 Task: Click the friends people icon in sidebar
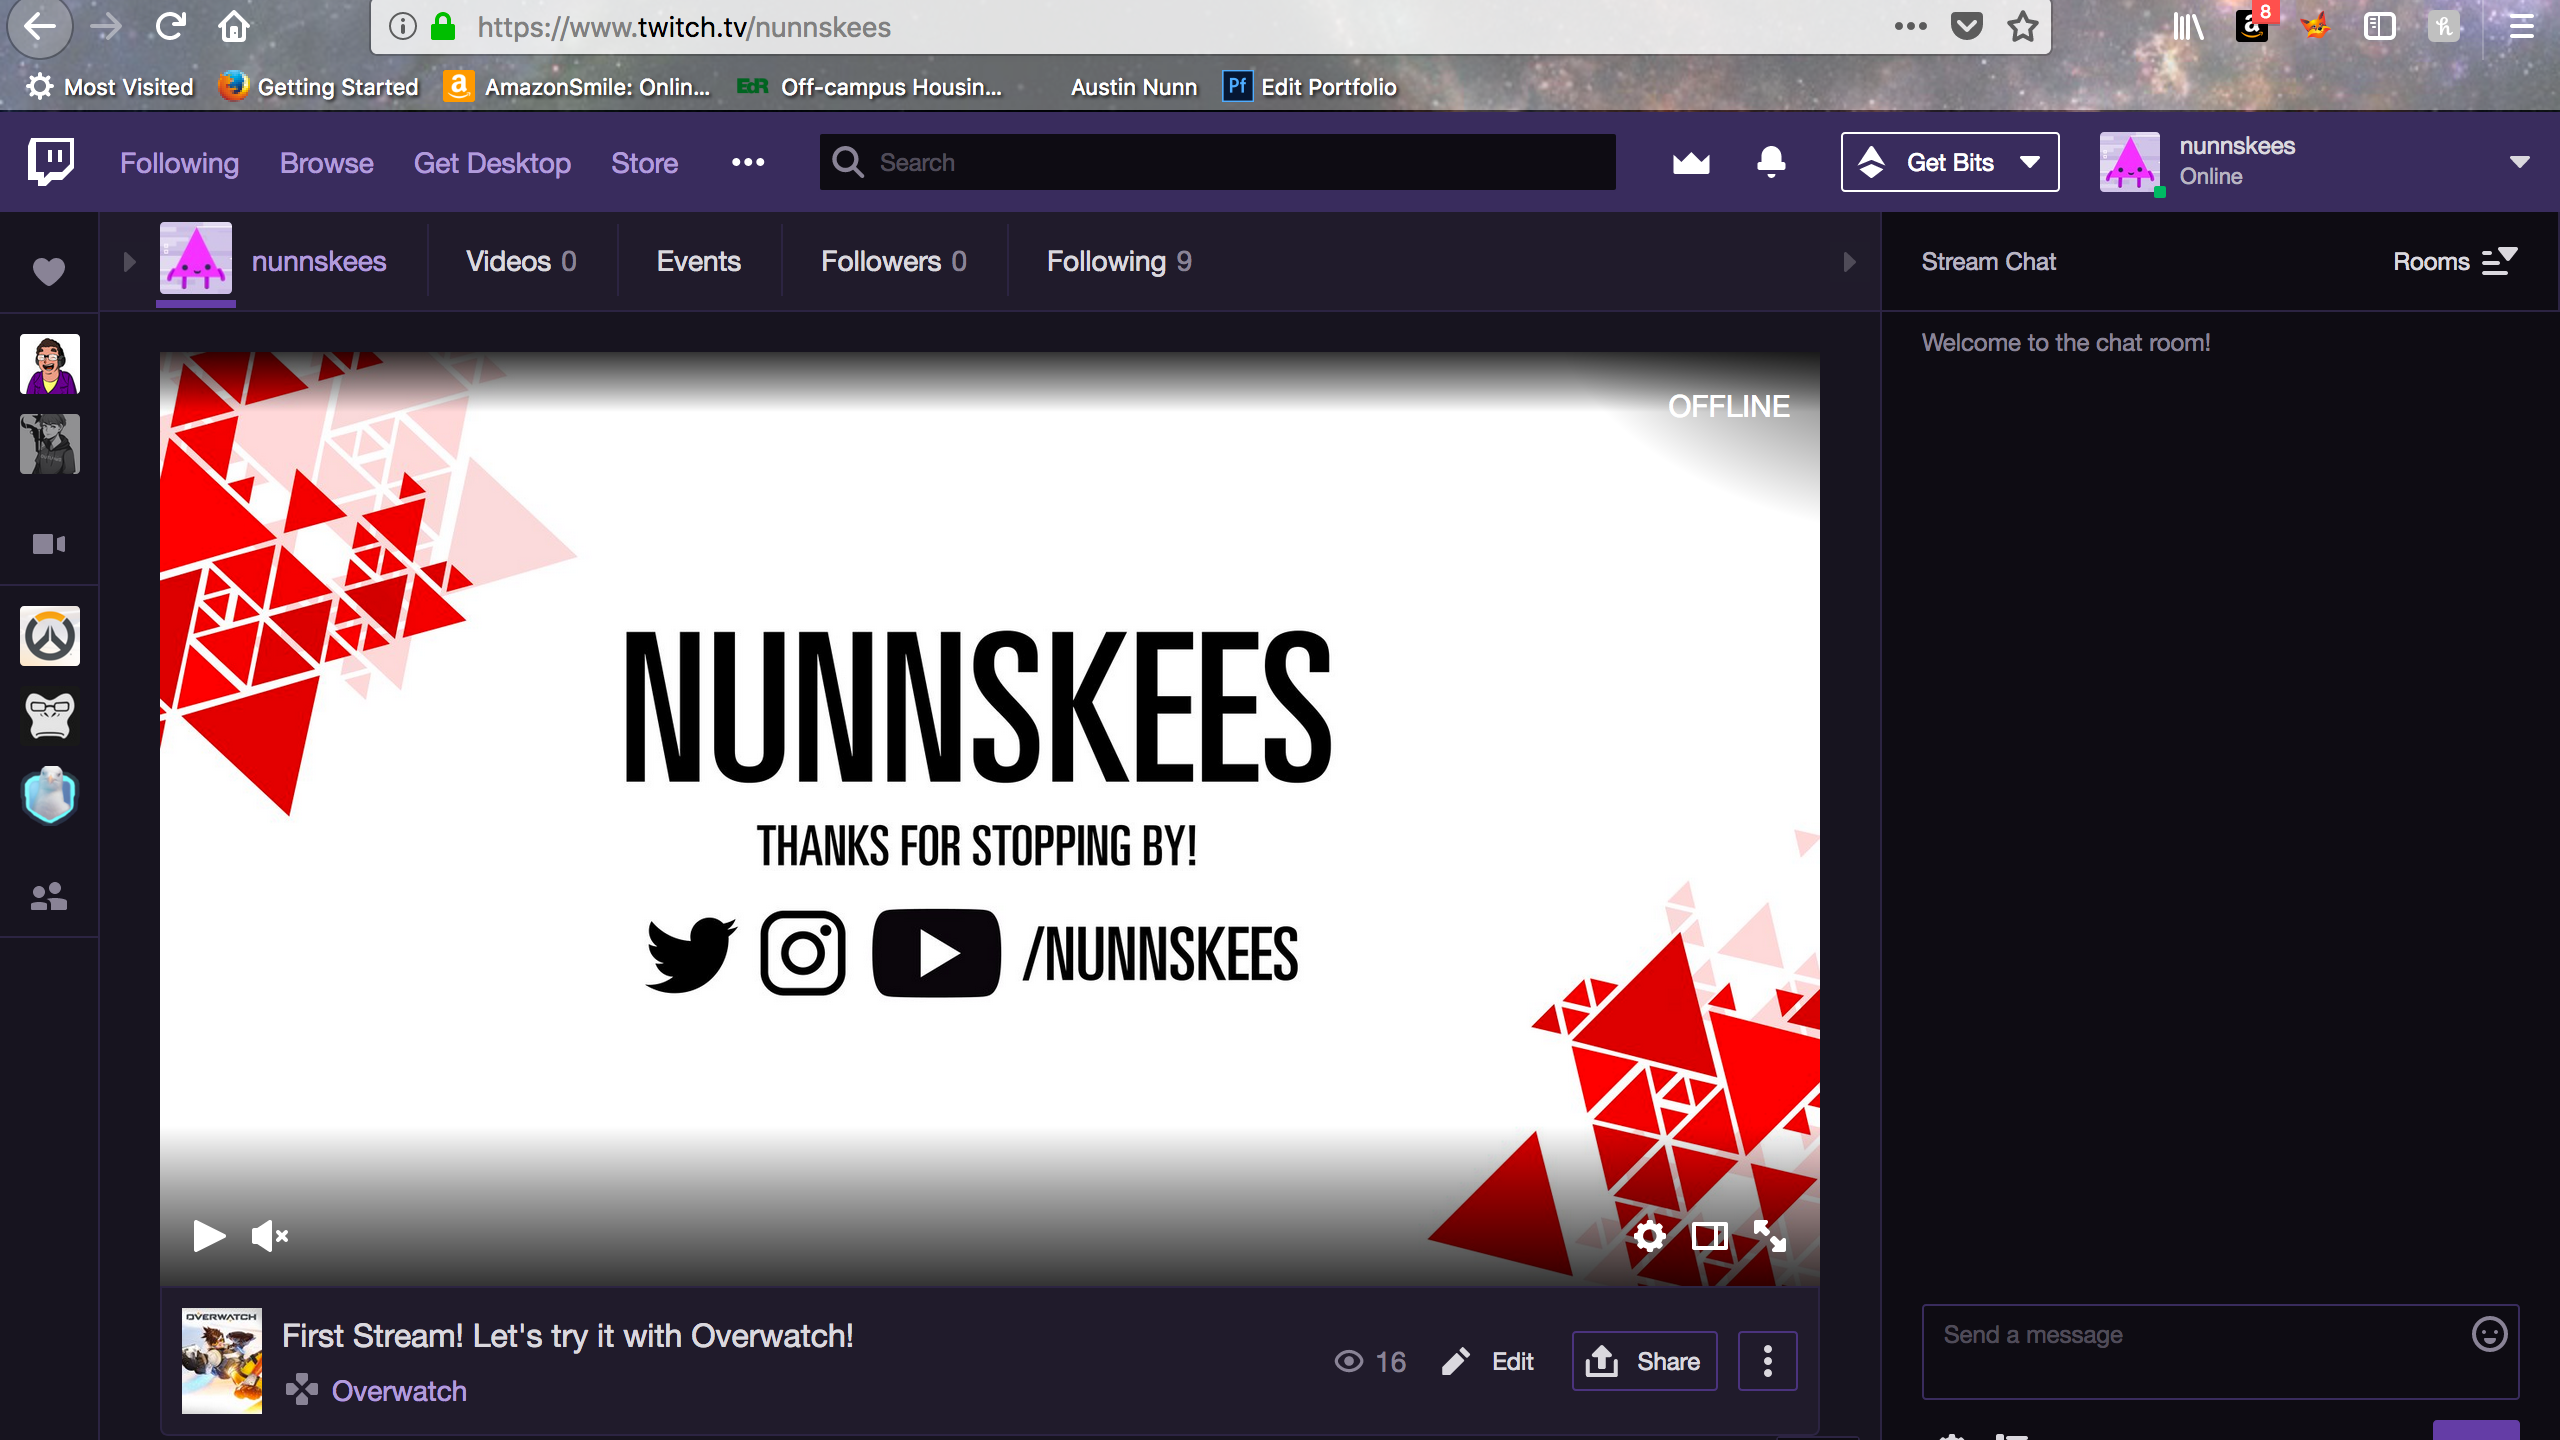pyautogui.click(x=49, y=896)
